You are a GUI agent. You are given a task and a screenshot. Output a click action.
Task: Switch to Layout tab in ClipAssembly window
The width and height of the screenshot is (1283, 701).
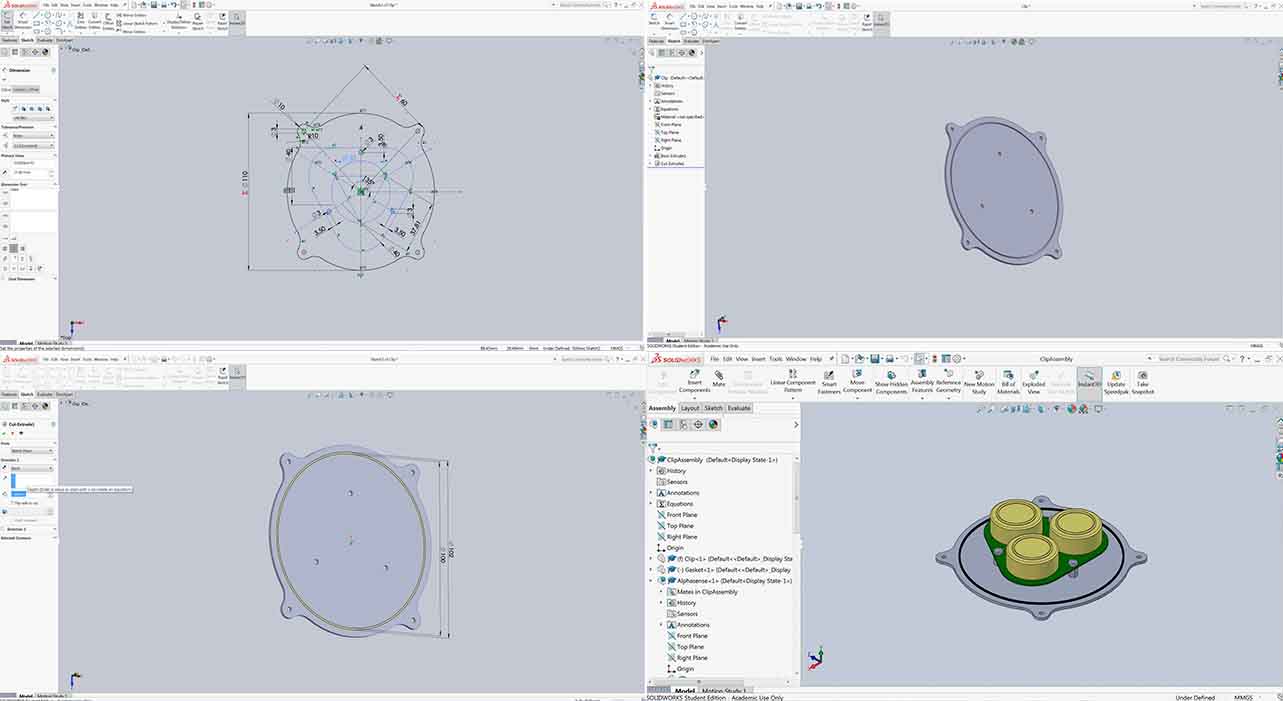690,408
